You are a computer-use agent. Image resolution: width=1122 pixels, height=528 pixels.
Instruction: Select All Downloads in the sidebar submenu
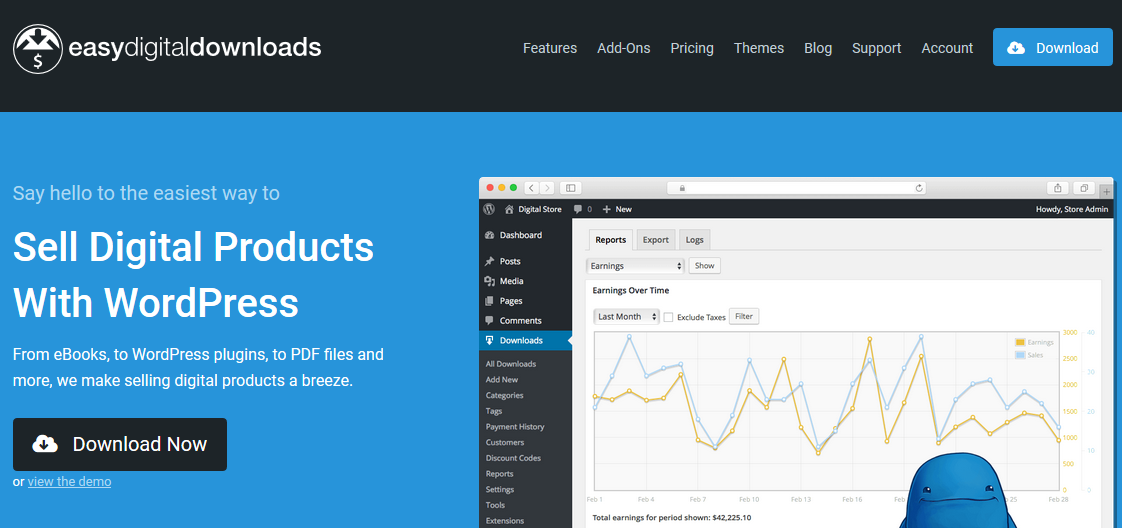click(511, 363)
